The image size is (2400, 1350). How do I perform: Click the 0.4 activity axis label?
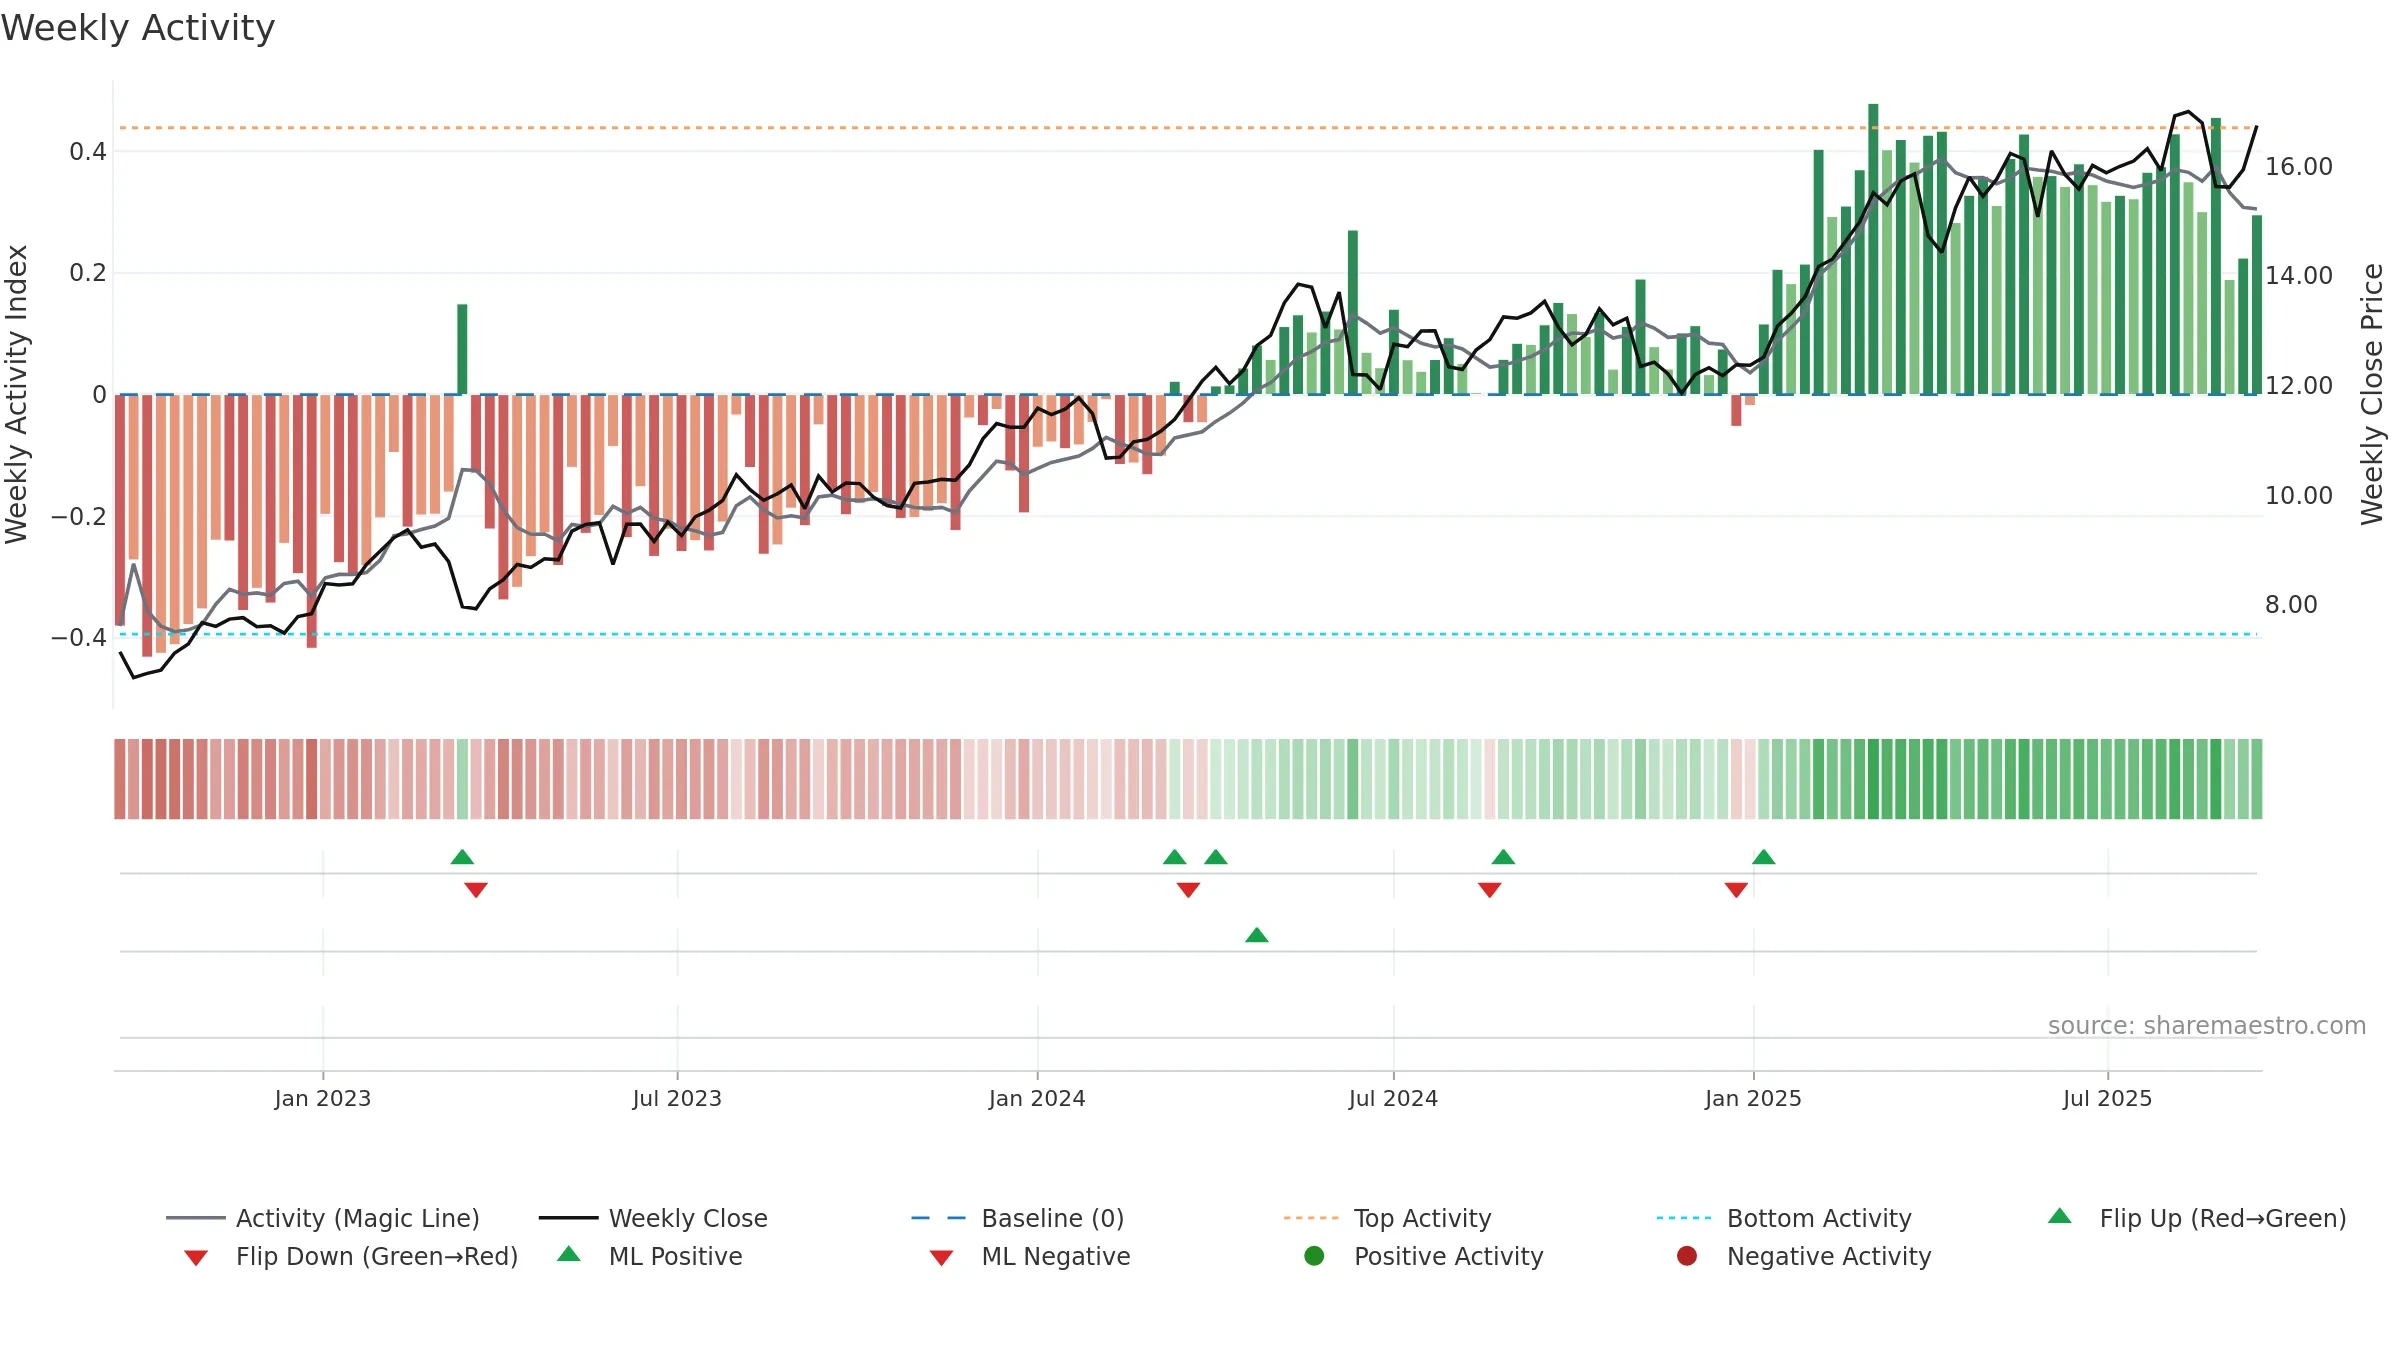click(x=88, y=152)
